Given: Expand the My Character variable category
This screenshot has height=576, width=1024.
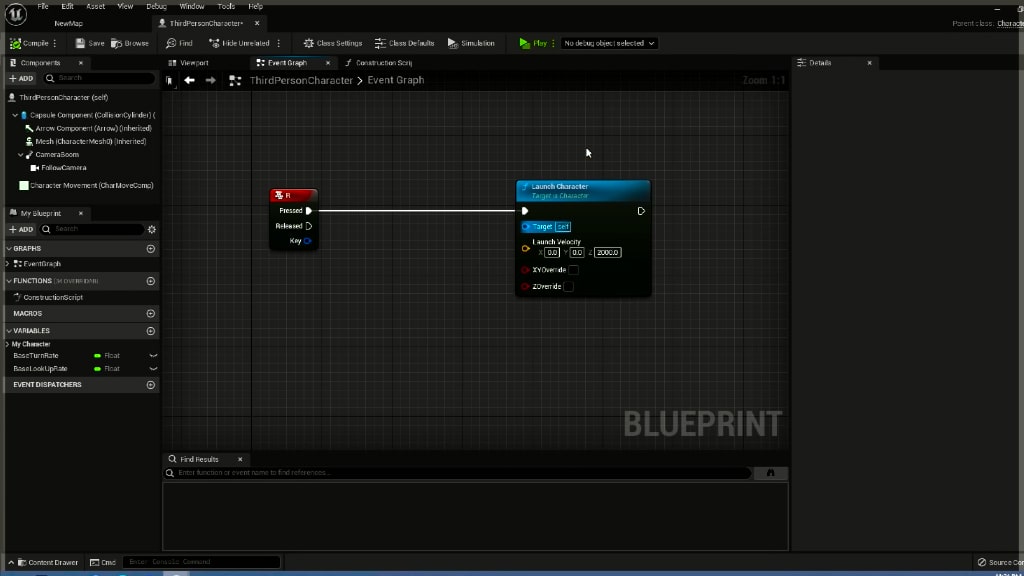Looking at the screenshot, I should click(x=8, y=344).
